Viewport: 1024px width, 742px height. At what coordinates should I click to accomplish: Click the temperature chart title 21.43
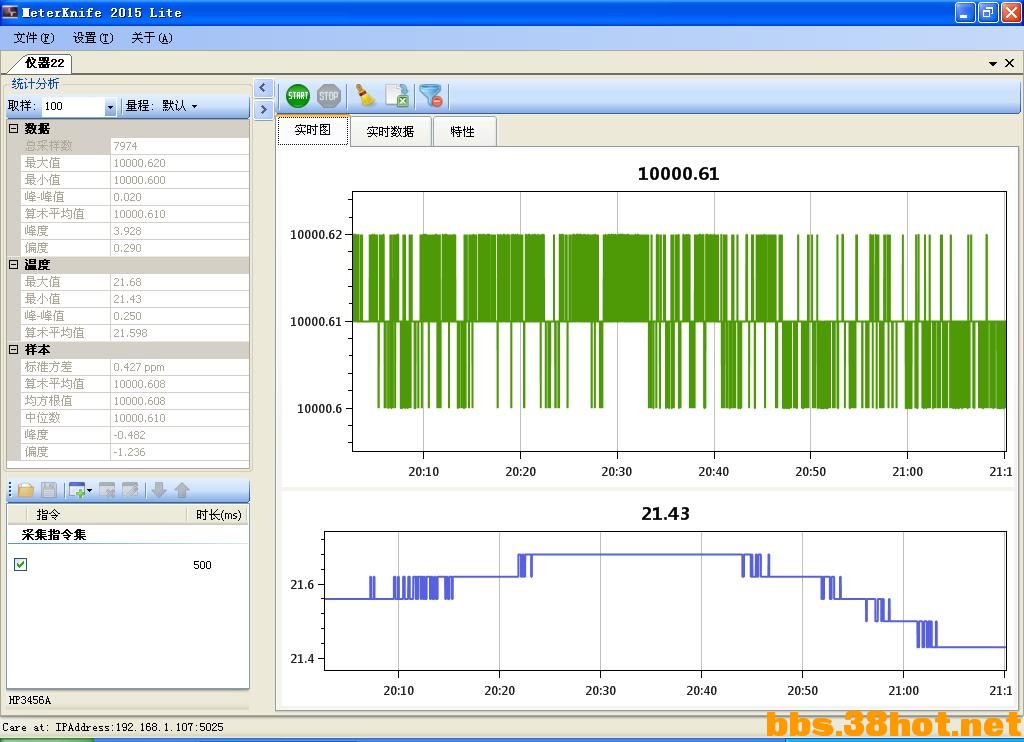(665, 513)
